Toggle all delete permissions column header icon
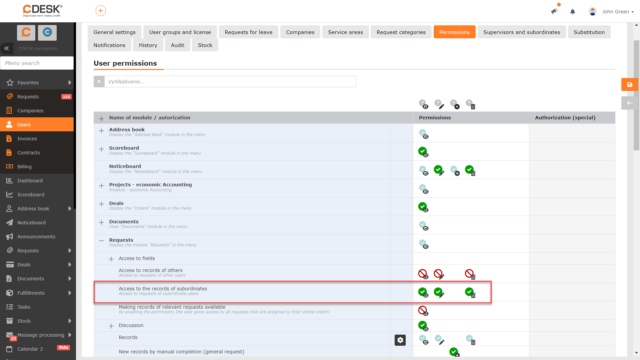The image size is (640, 360). [470, 104]
